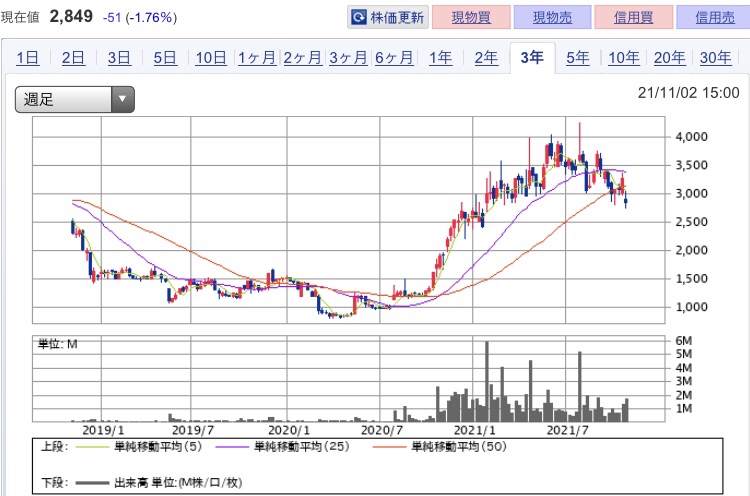Click the 現物売 button
The width and height of the screenshot is (750, 496).
pyautogui.click(x=552, y=18)
